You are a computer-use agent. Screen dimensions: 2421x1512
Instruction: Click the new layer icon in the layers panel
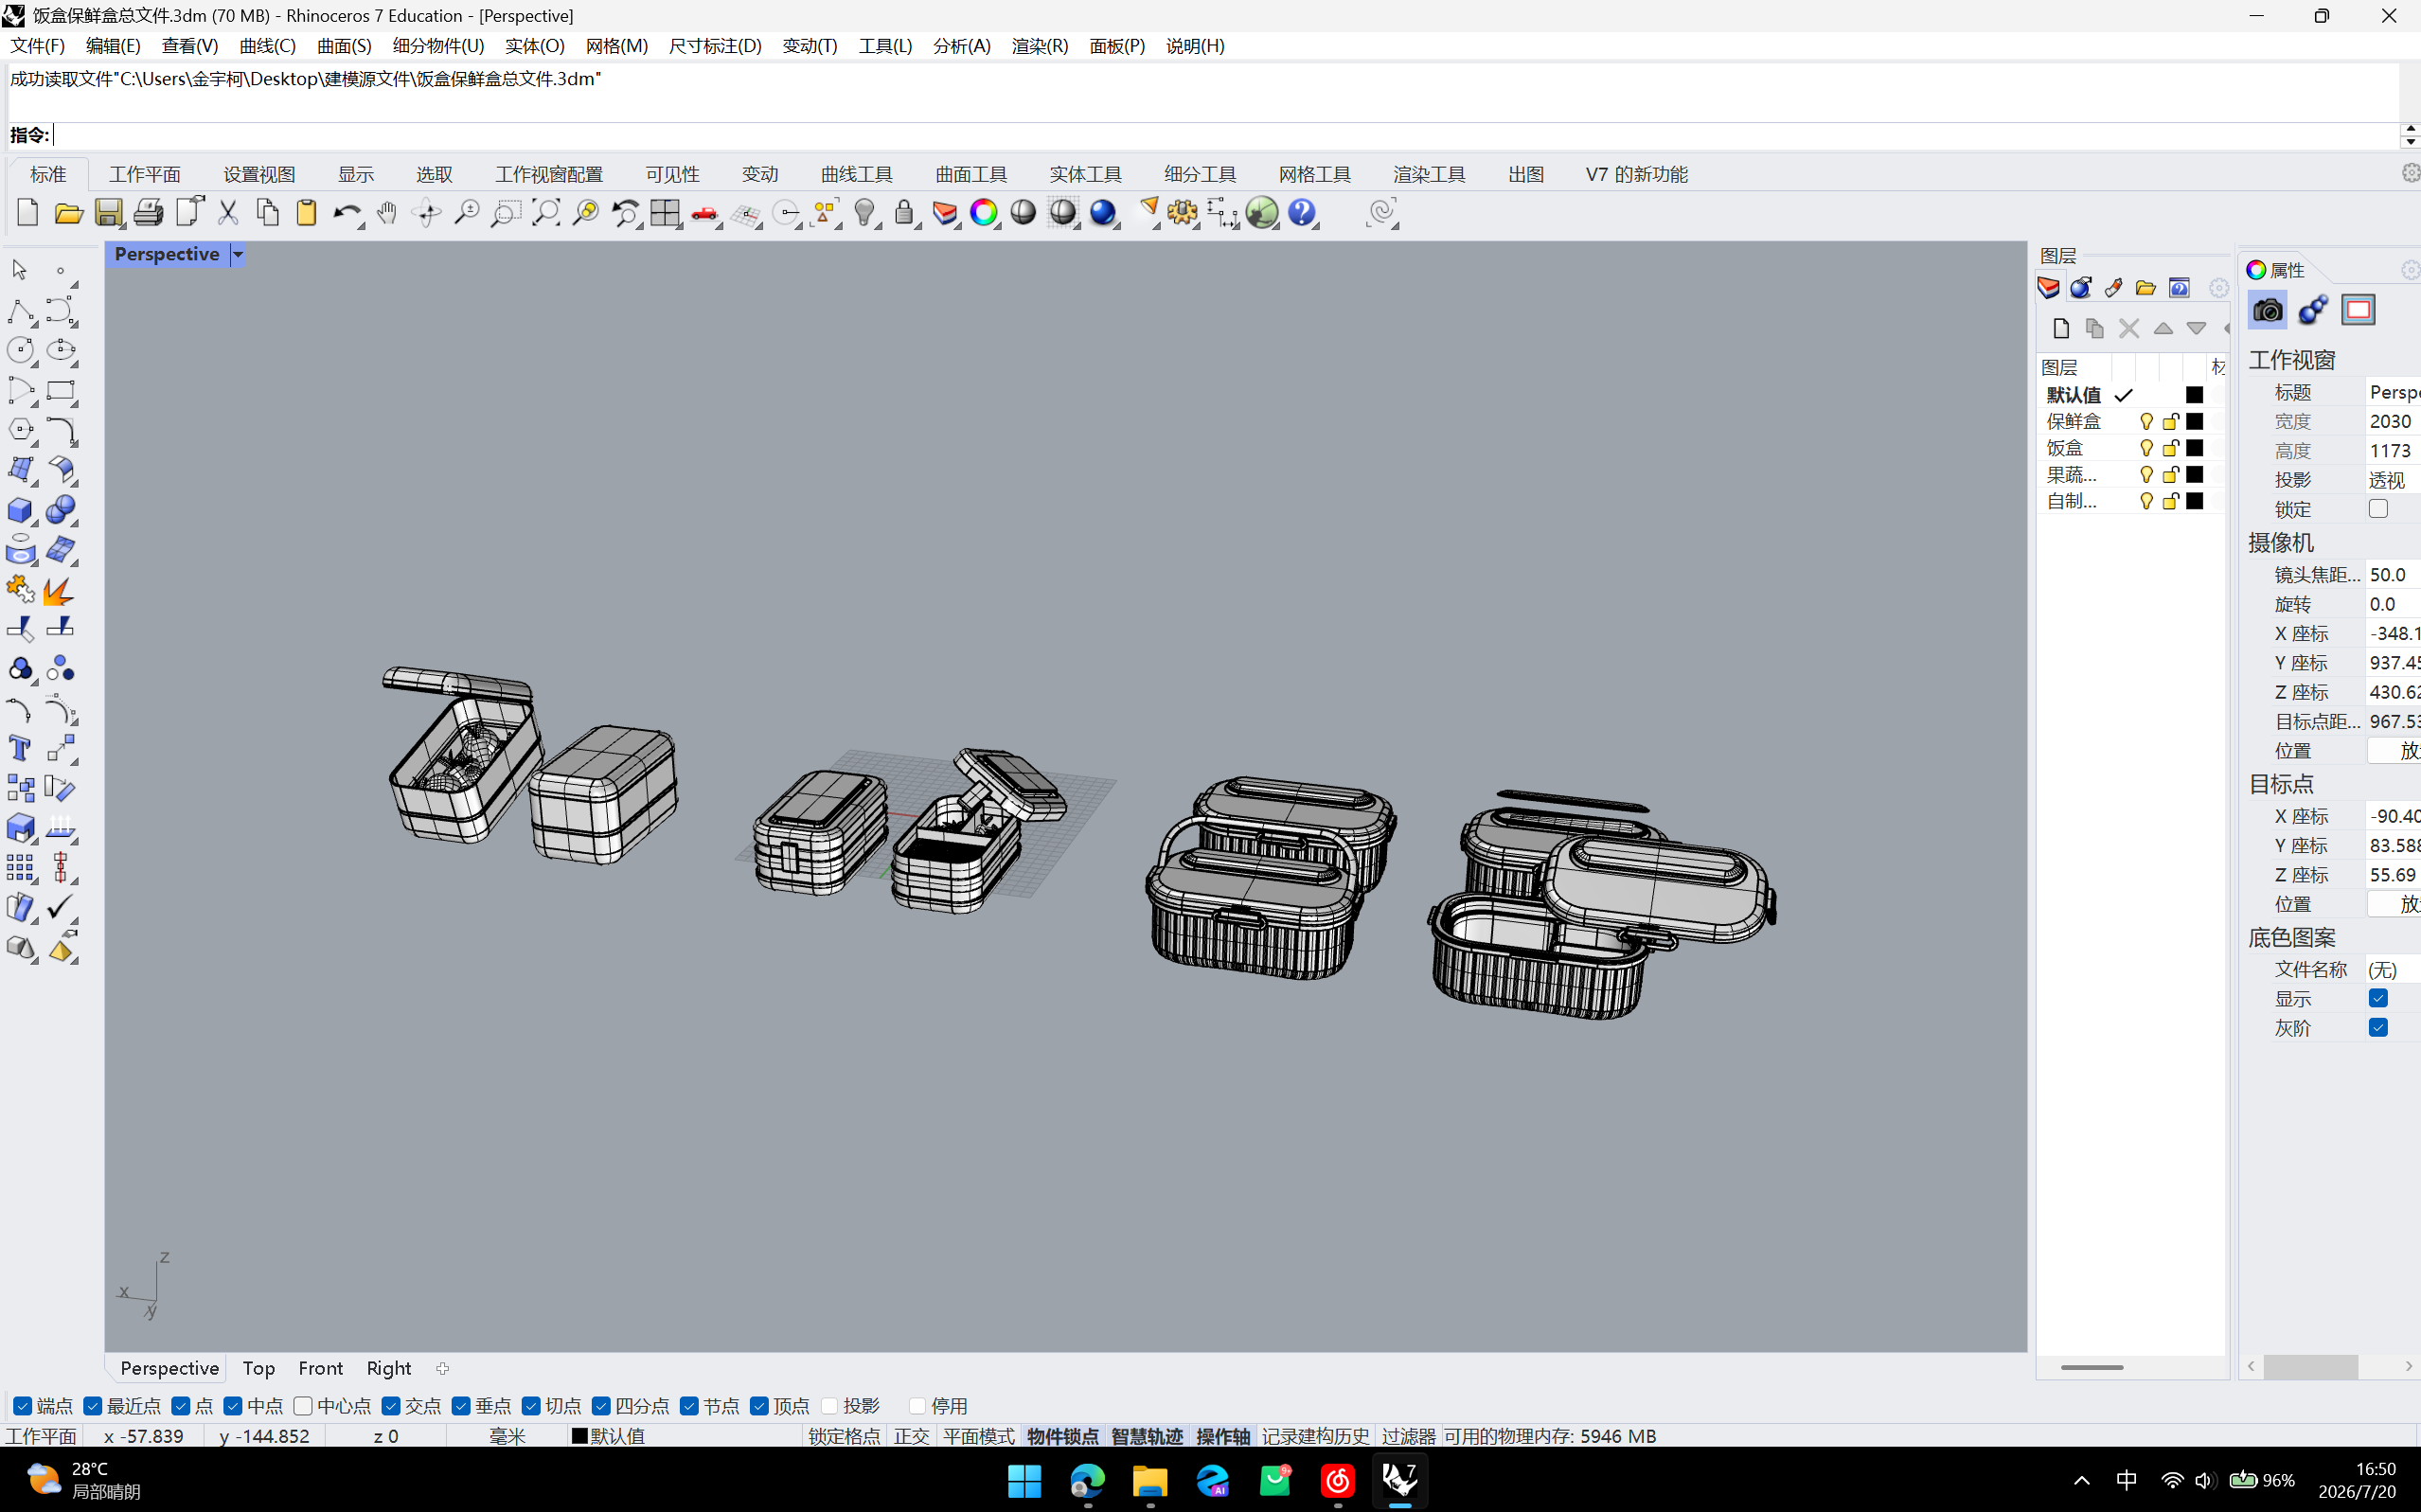pos(2060,328)
